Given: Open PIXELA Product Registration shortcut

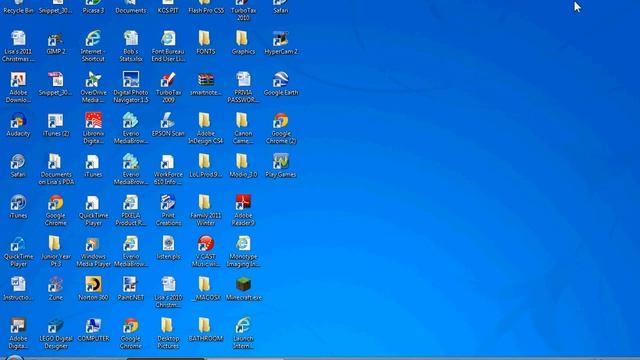Looking at the screenshot, I should tap(131, 210).
